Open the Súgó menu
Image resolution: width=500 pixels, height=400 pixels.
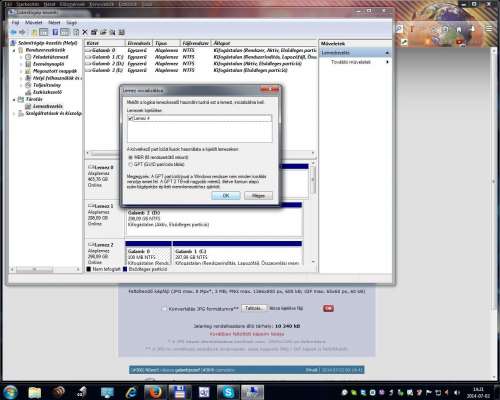click(71, 22)
